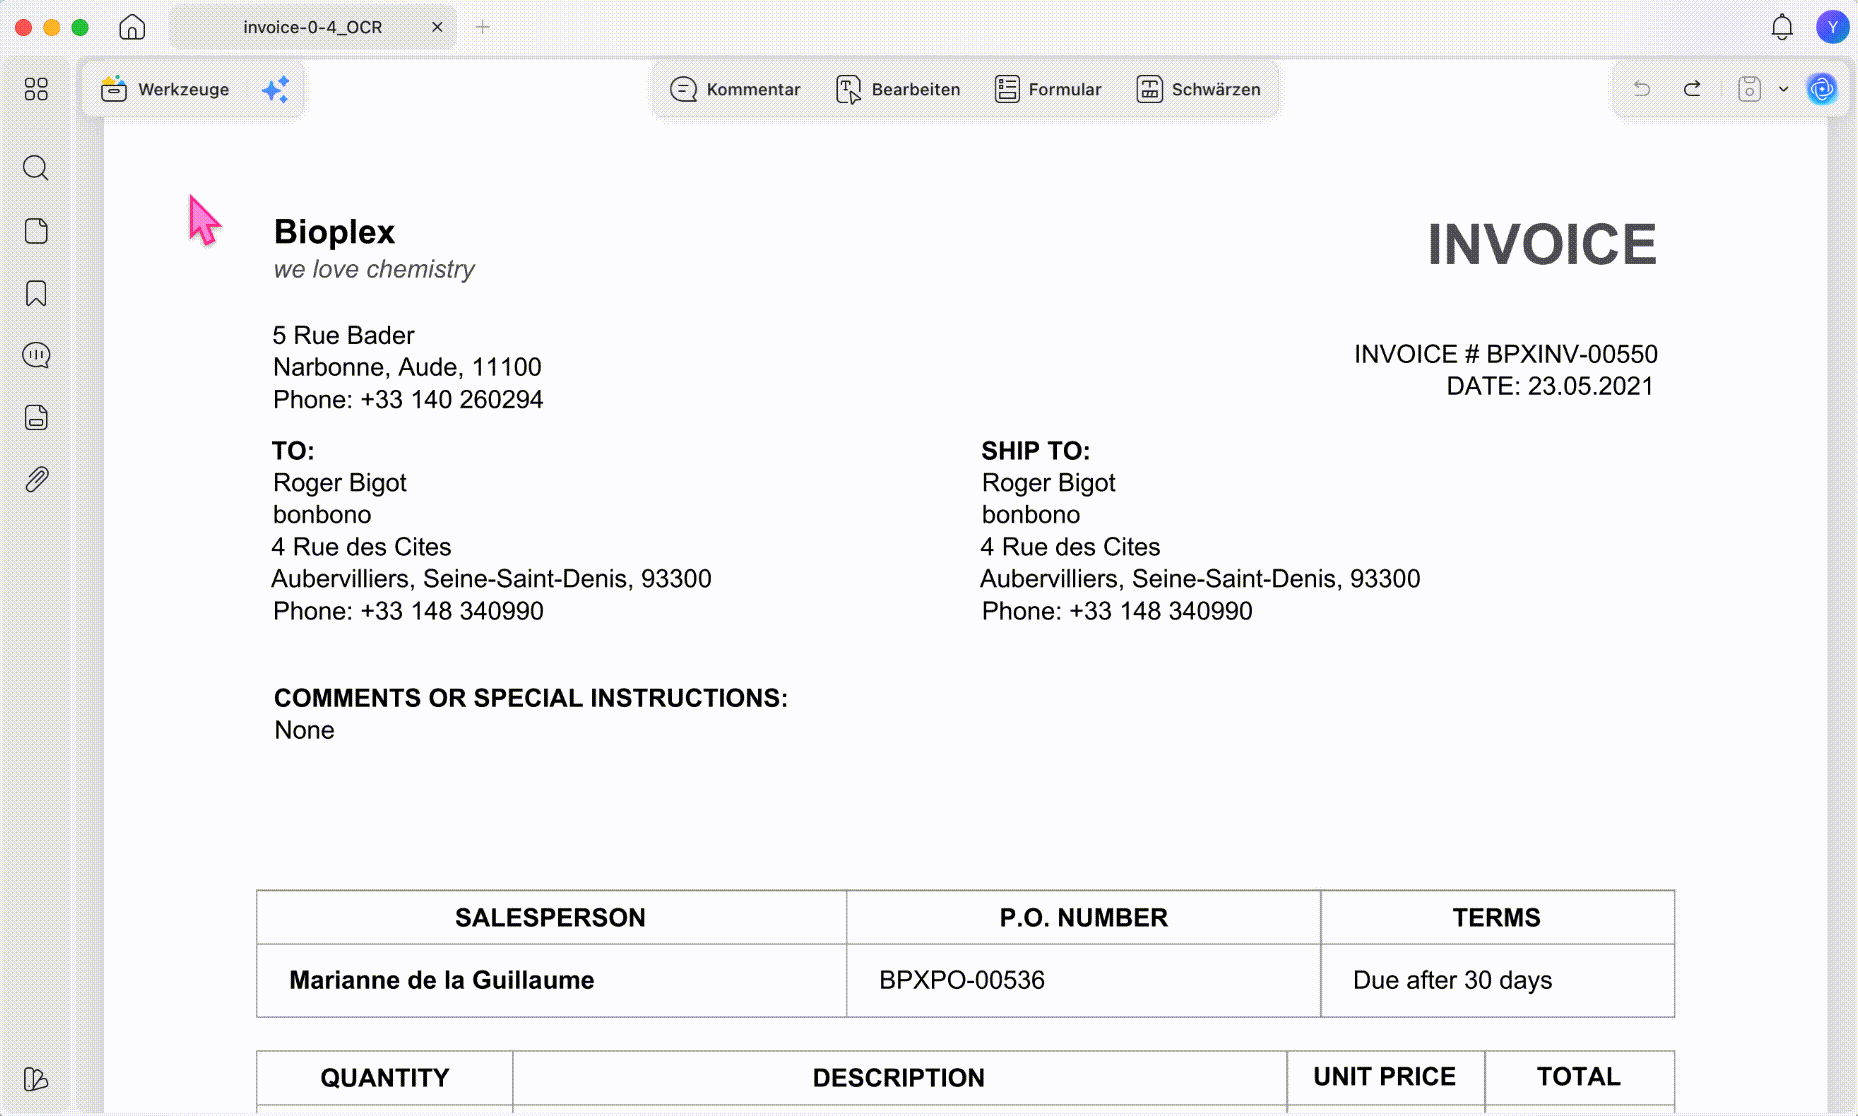1858x1116 pixels.
Task: Open the bookmarks panel icon
Action: click(x=36, y=293)
